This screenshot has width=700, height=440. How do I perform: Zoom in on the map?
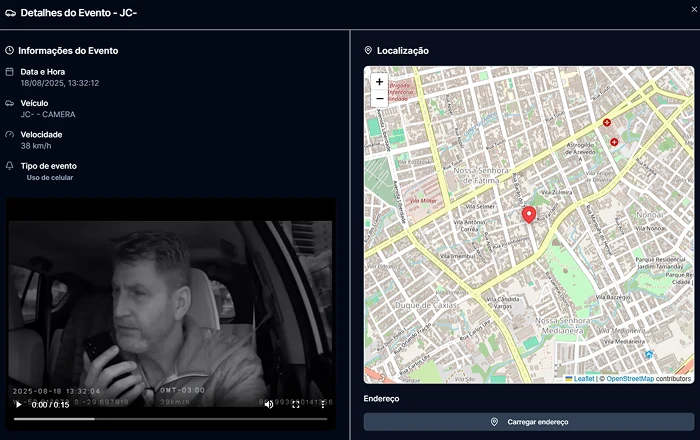coord(379,82)
